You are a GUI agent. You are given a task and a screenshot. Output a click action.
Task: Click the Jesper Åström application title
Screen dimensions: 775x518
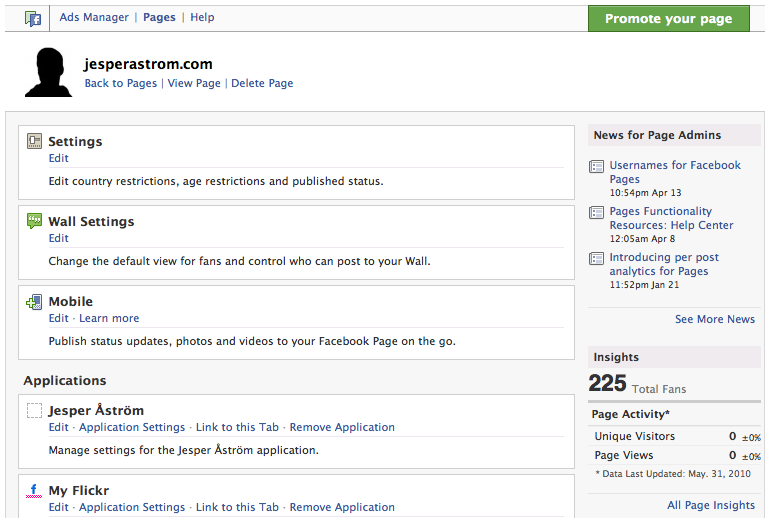point(96,410)
